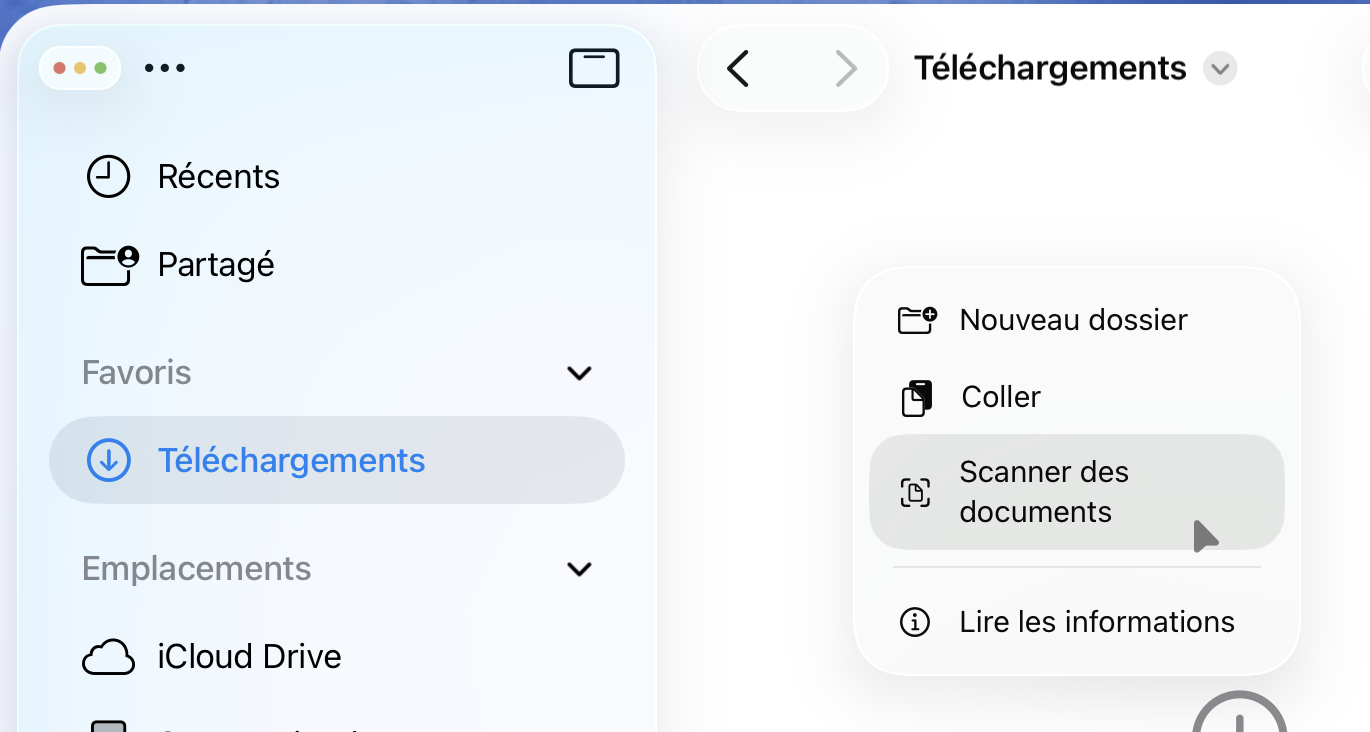Select Scanner des documents in the menu
Screen dimensions: 1370x732
[x=1044, y=491]
